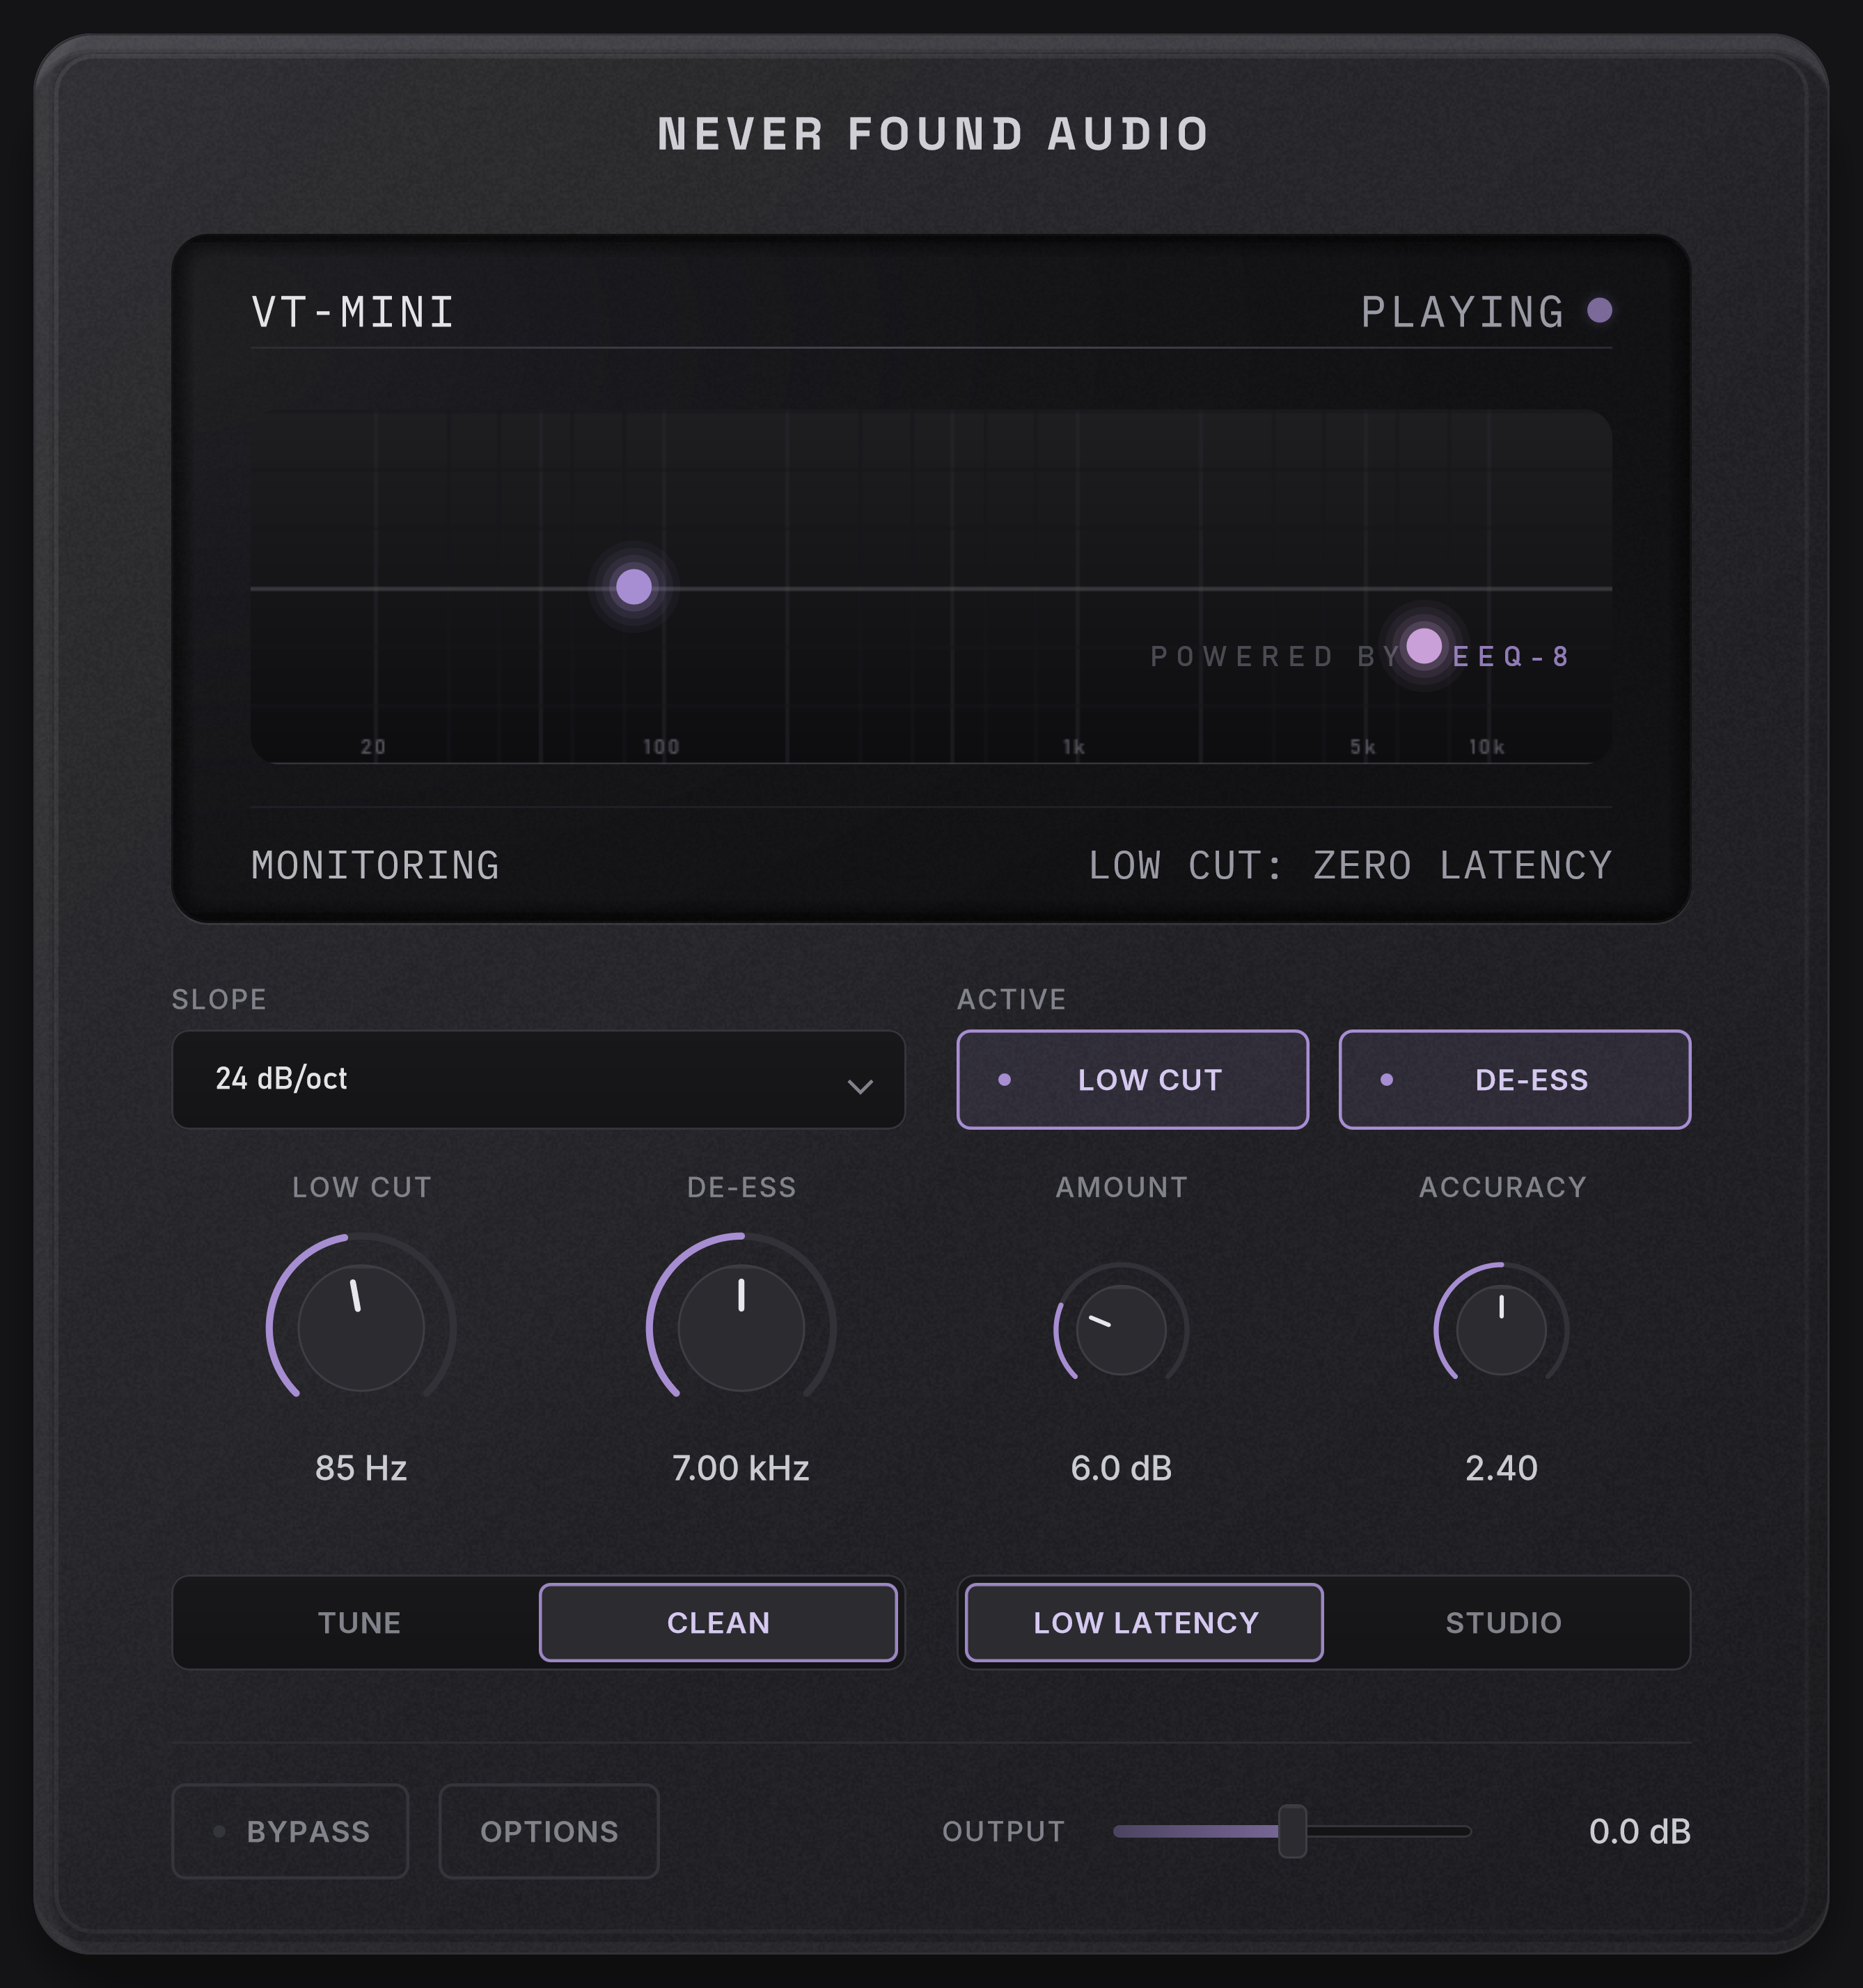Image resolution: width=1863 pixels, height=1988 pixels.
Task: Click the ACCURACY knob
Action: pyautogui.click(x=1501, y=1329)
